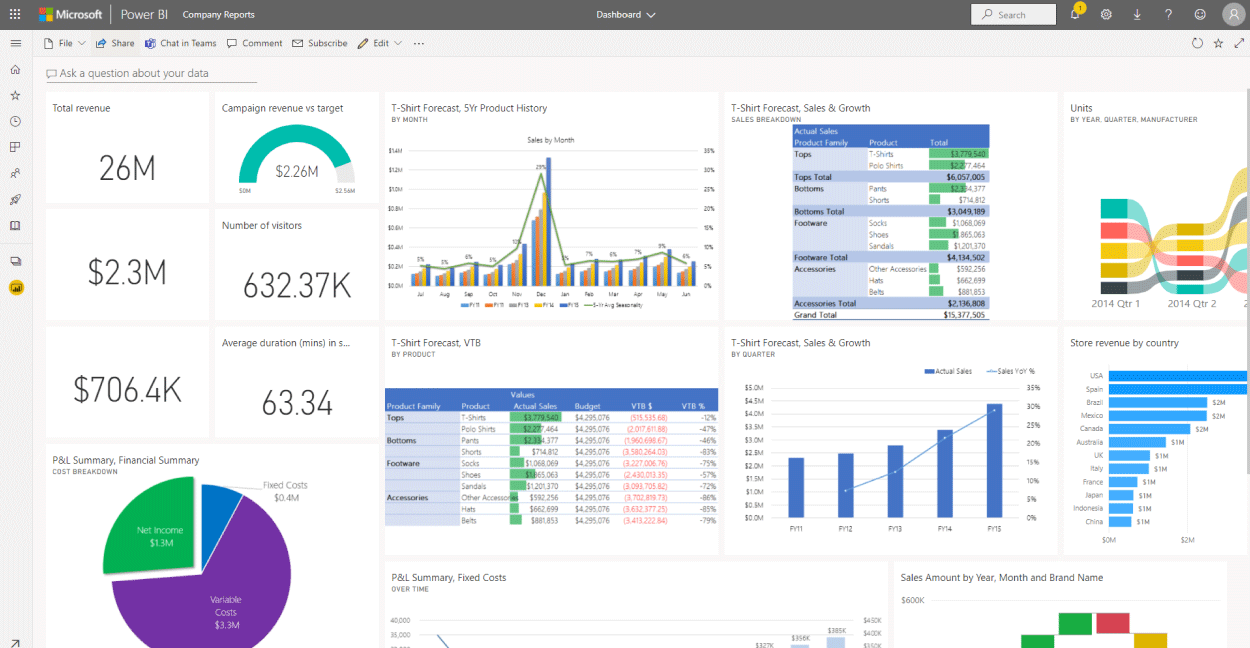Open Favorites via the sidebar star icon

click(x=15, y=95)
